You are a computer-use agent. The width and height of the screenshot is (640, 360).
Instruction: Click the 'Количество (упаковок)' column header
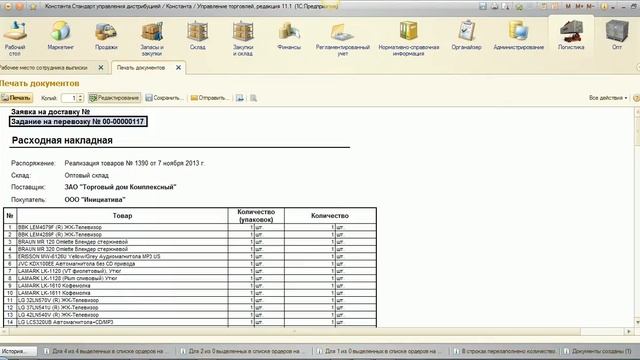pos(256,216)
